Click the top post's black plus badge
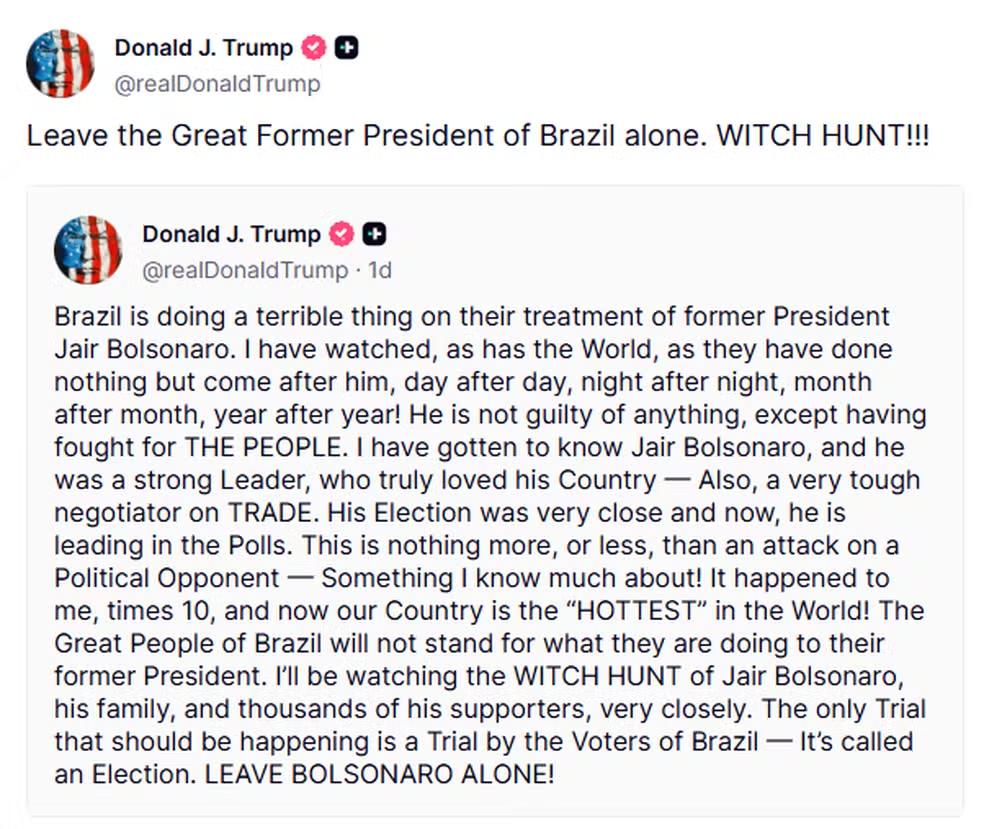 tap(347, 47)
